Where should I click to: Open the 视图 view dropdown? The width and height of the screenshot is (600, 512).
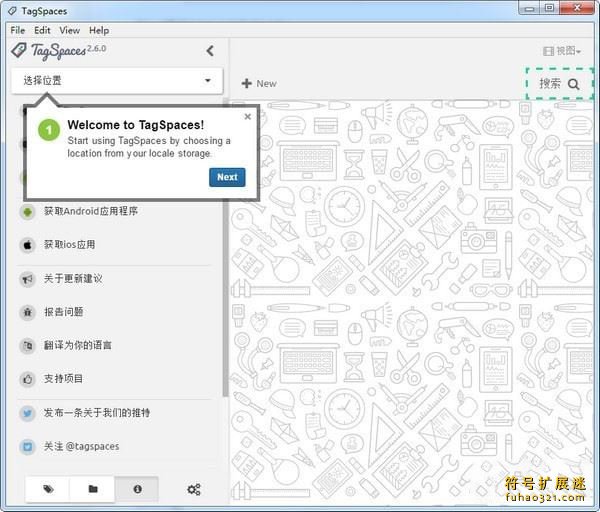(561, 51)
